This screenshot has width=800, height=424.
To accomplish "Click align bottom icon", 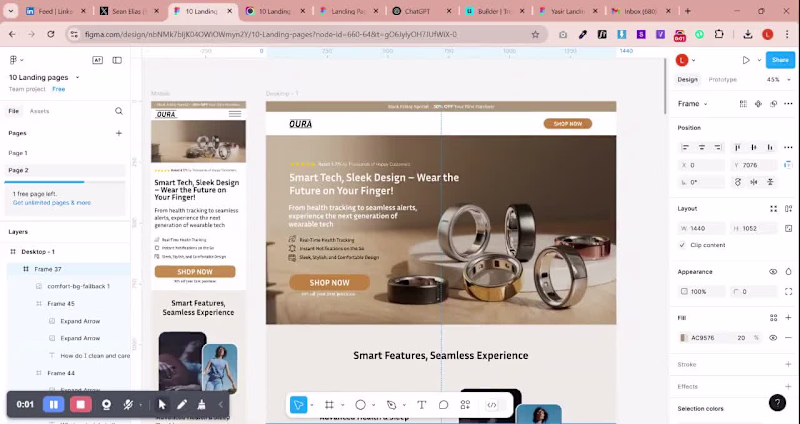I will (770, 147).
